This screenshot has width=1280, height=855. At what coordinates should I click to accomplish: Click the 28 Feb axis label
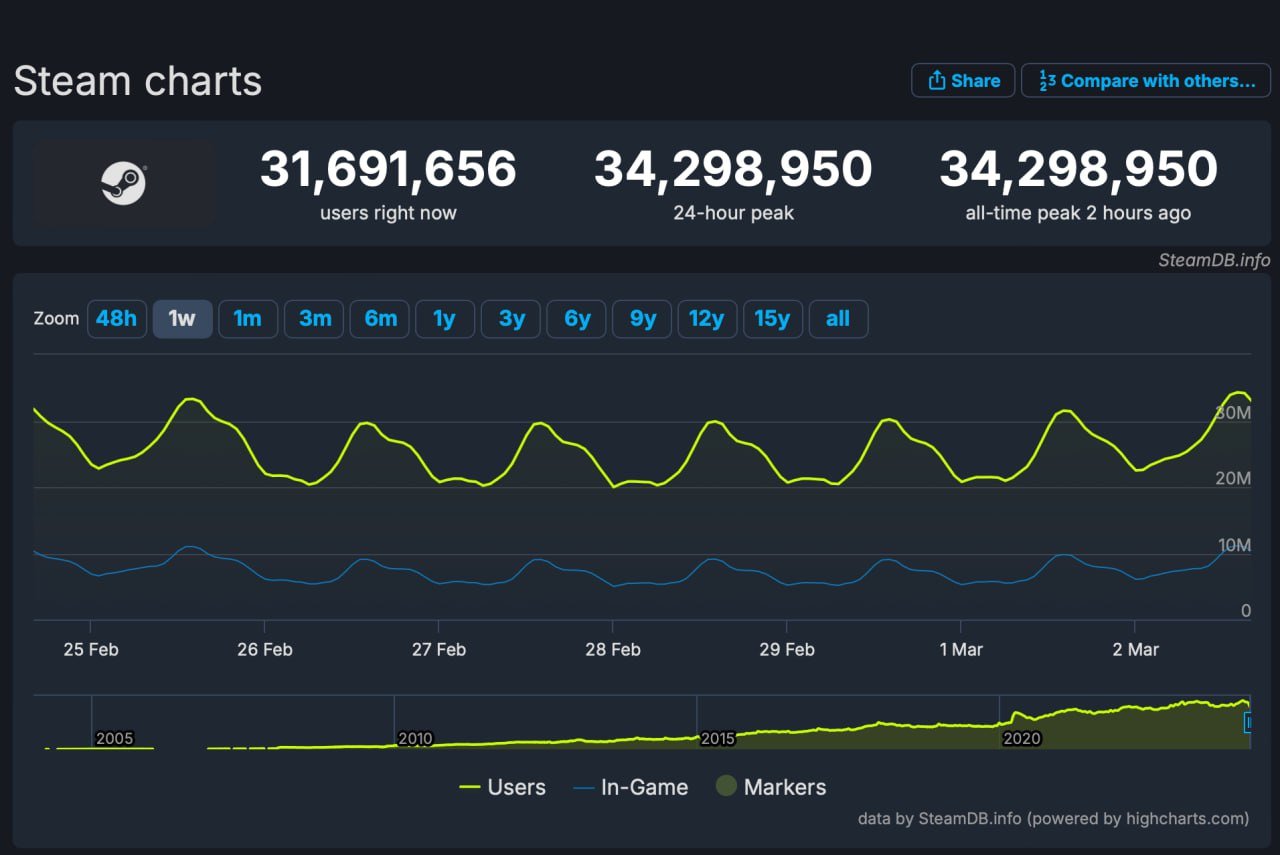(x=612, y=649)
